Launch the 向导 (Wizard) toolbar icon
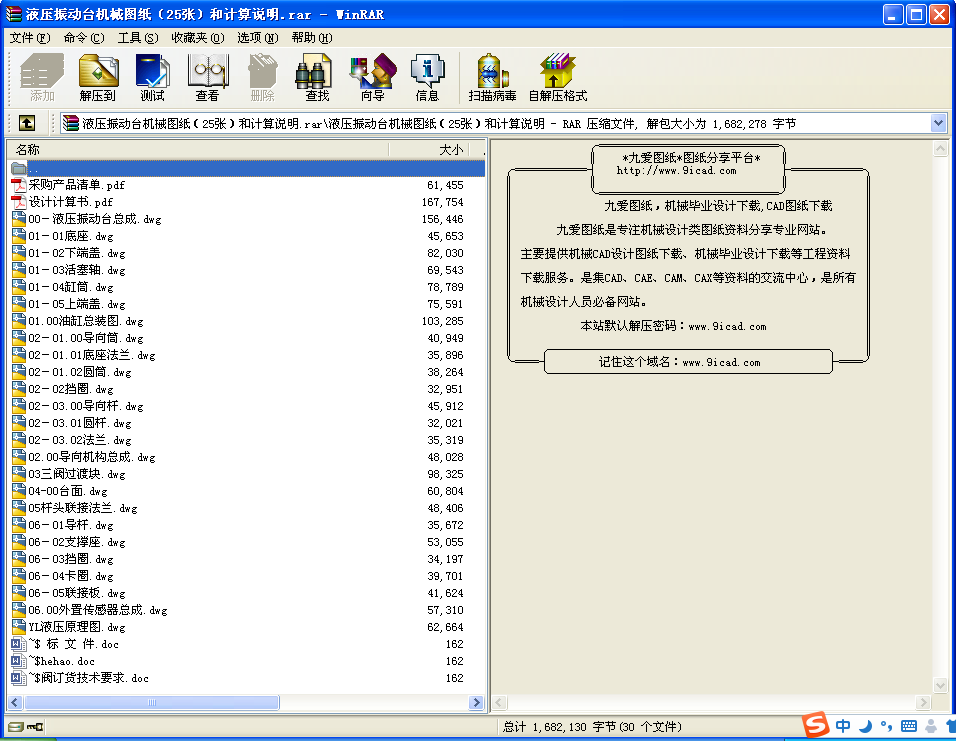This screenshot has height=741, width=956. 371,75
